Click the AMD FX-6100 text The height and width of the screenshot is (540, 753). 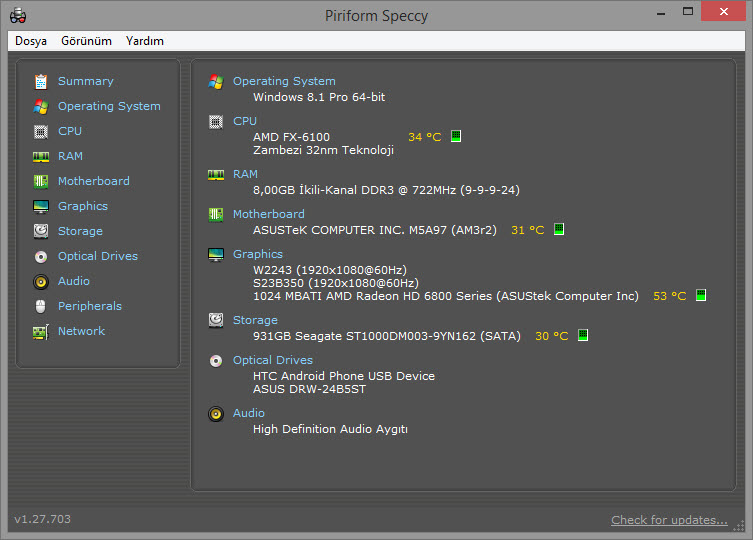coord(291,137)
